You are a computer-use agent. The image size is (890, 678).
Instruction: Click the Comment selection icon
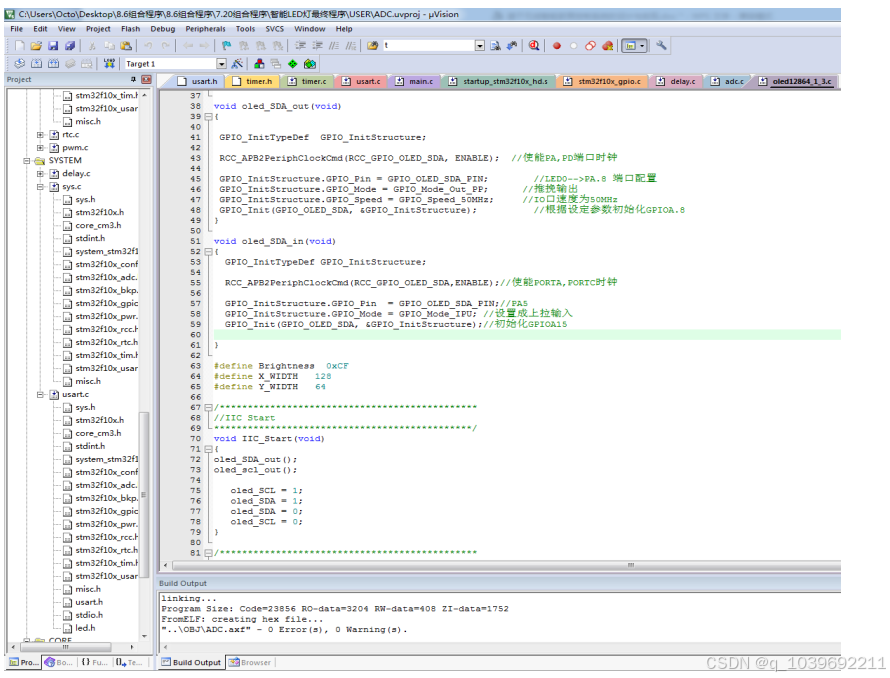point(334,45)
